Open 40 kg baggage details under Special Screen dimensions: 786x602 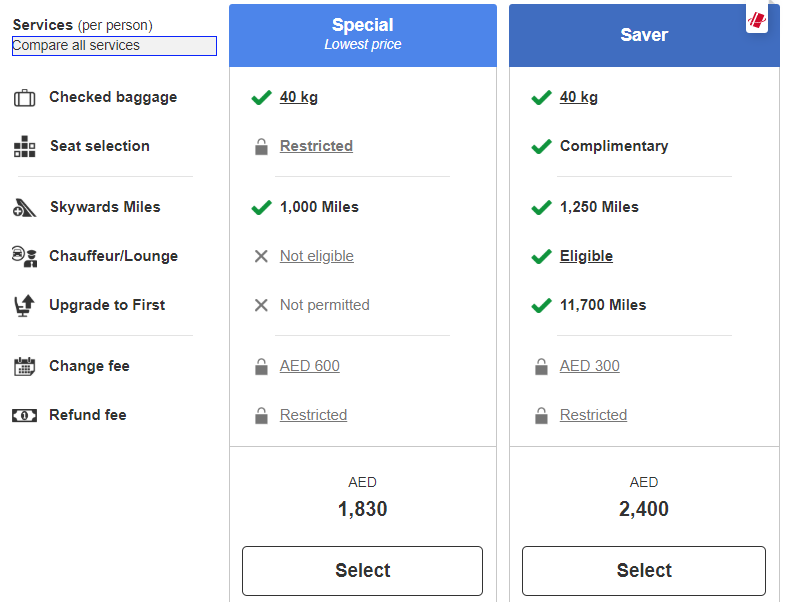pyautogui.click(x=299, y=98)
